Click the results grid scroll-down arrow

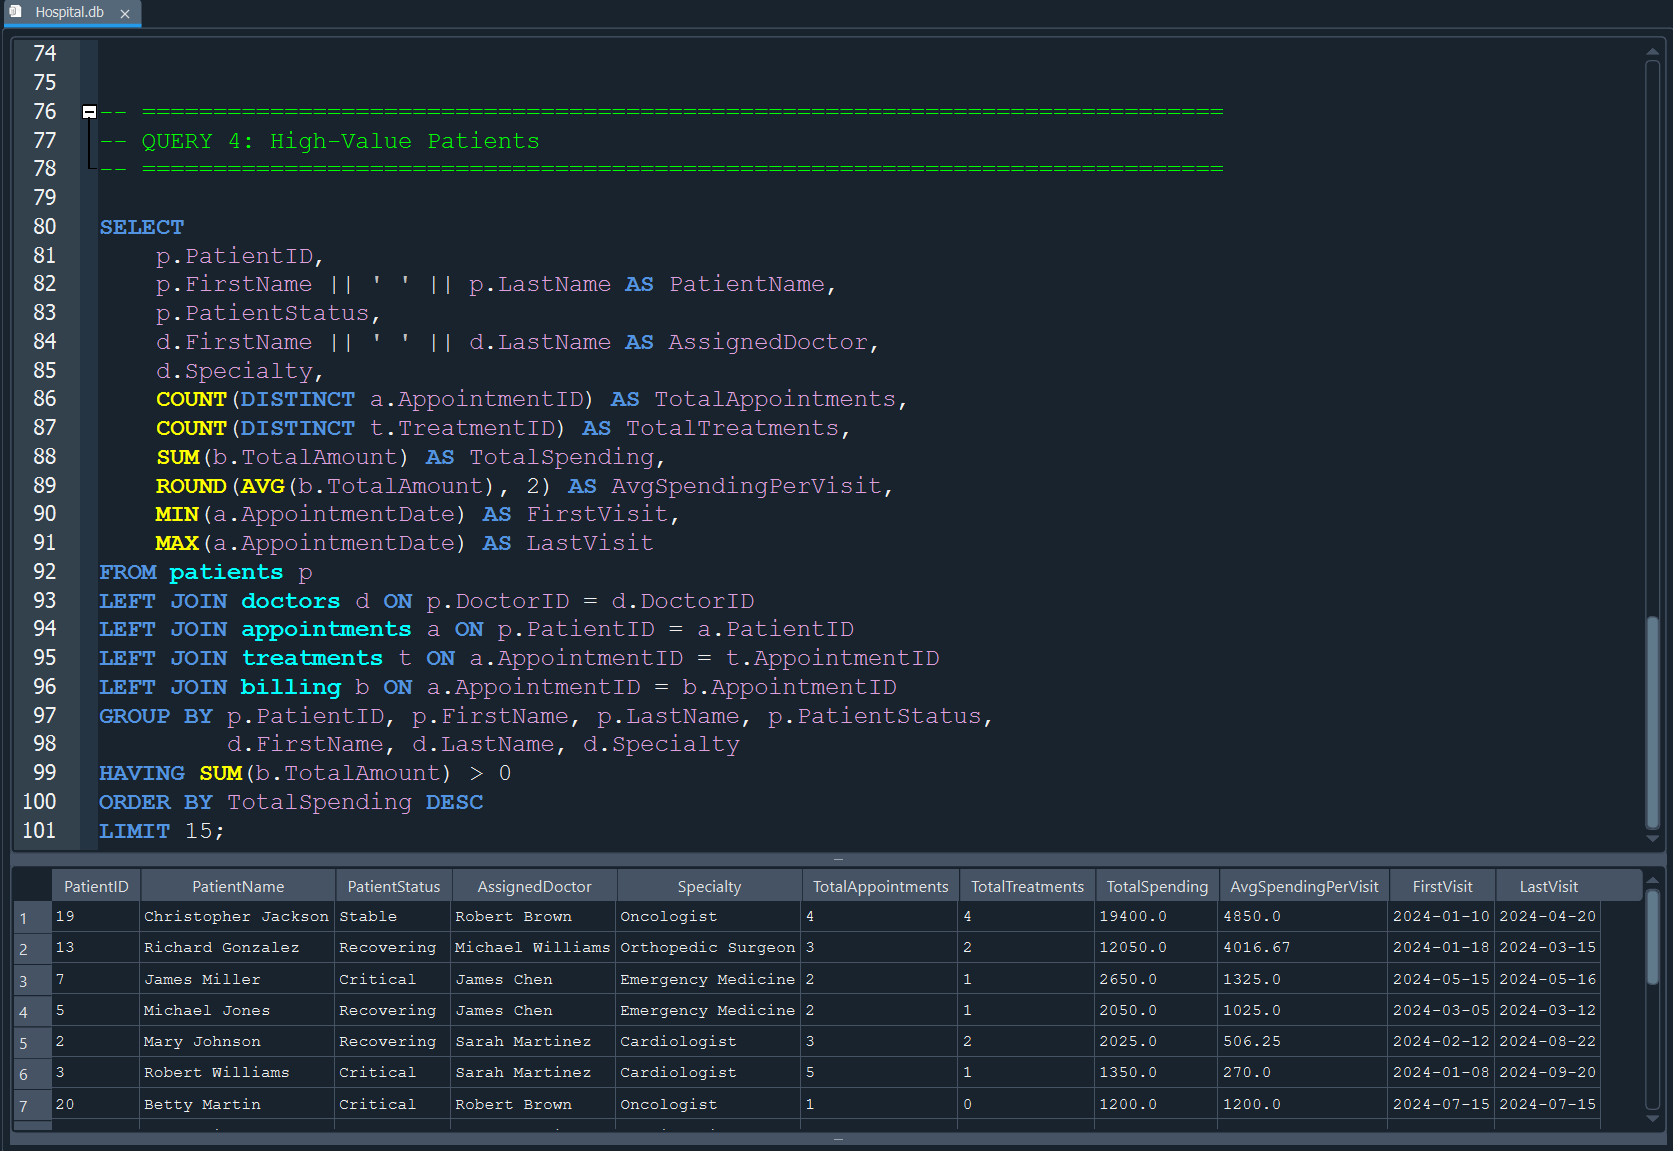tap(1652, 1119)
